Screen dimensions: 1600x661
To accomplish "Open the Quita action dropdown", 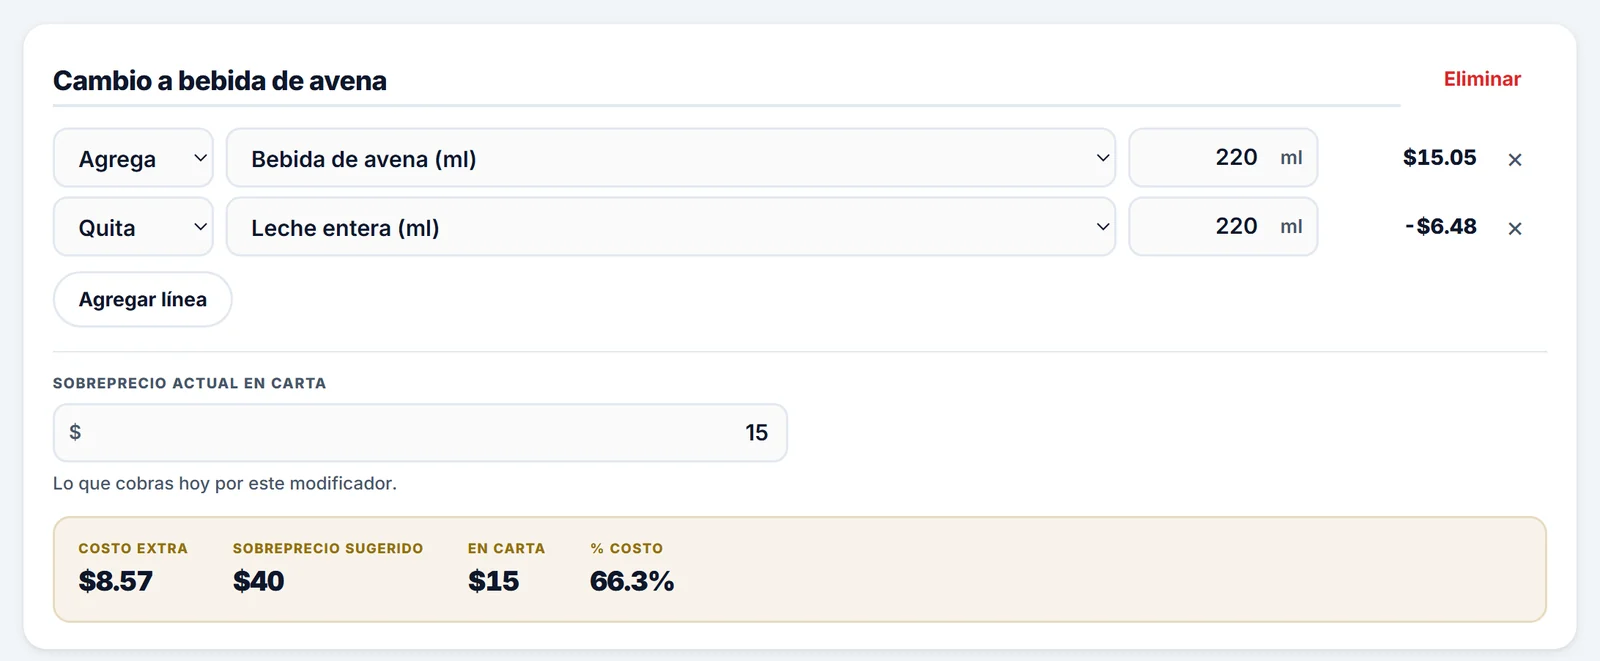I will coord(133,227).
